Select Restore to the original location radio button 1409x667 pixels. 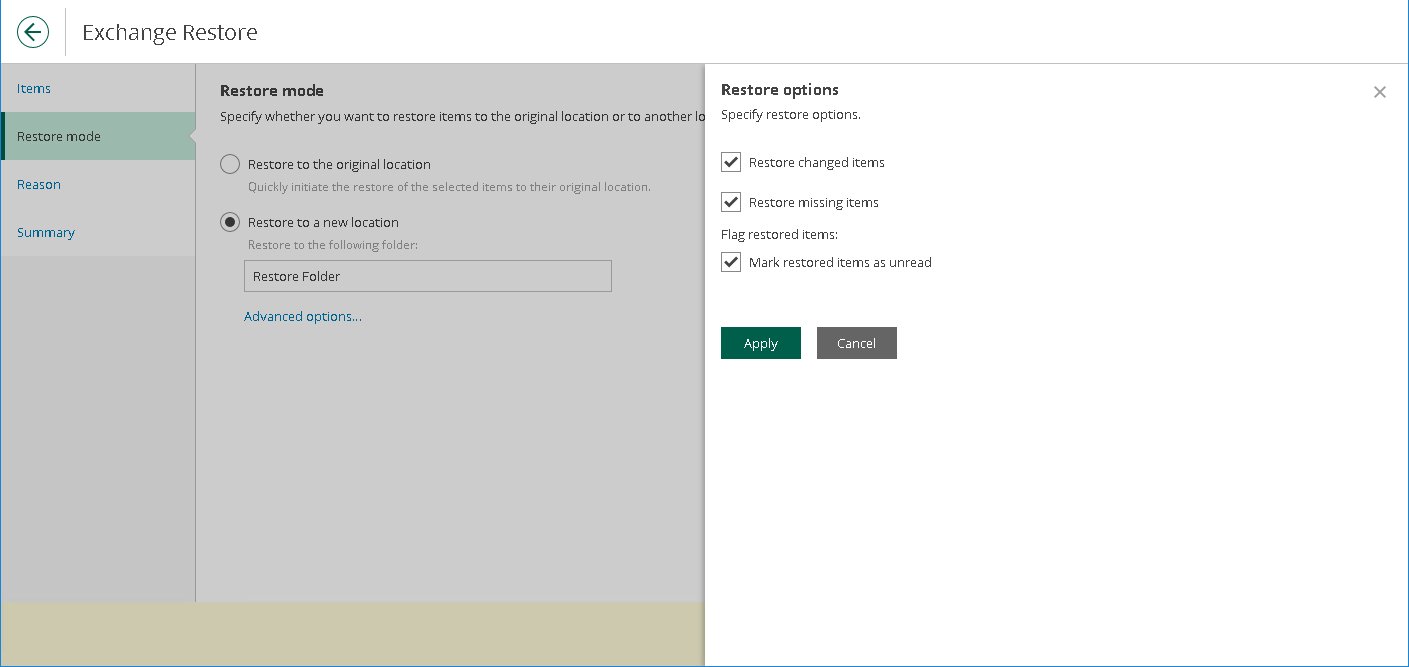tap(230, 164)
